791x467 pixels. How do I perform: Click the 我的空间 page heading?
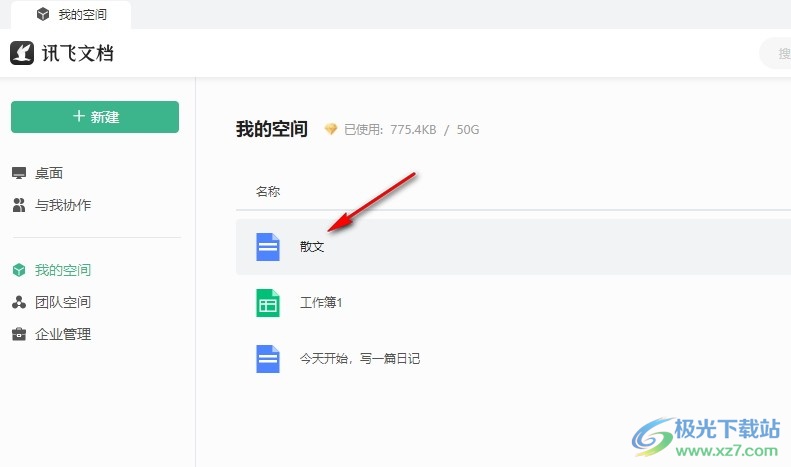272,129
